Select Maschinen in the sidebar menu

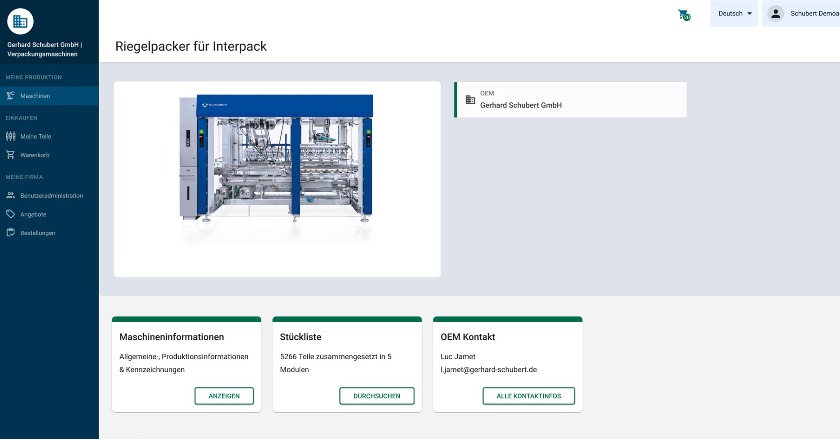[x=36, y=96]
